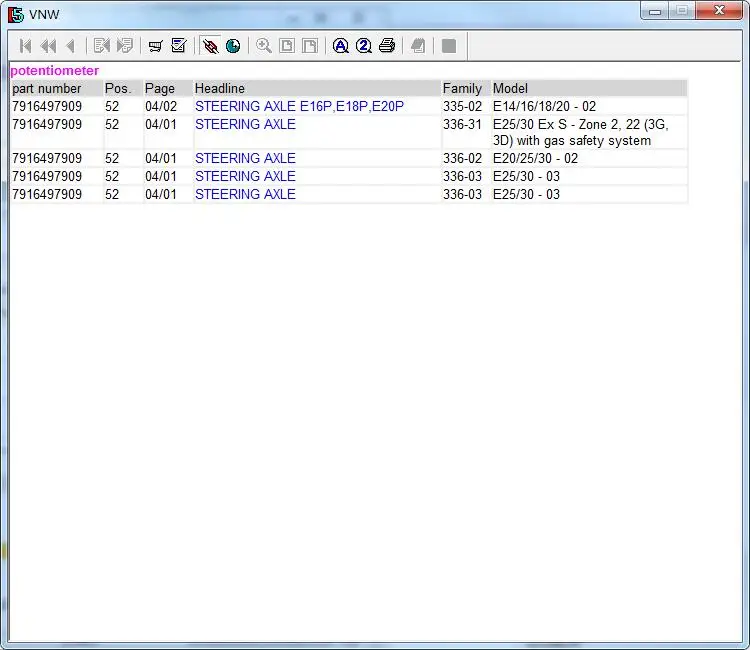Screen dimensions: 750x650
Task: Select part number 7916497909 in 335-02 row
Action: click(47, 106)
